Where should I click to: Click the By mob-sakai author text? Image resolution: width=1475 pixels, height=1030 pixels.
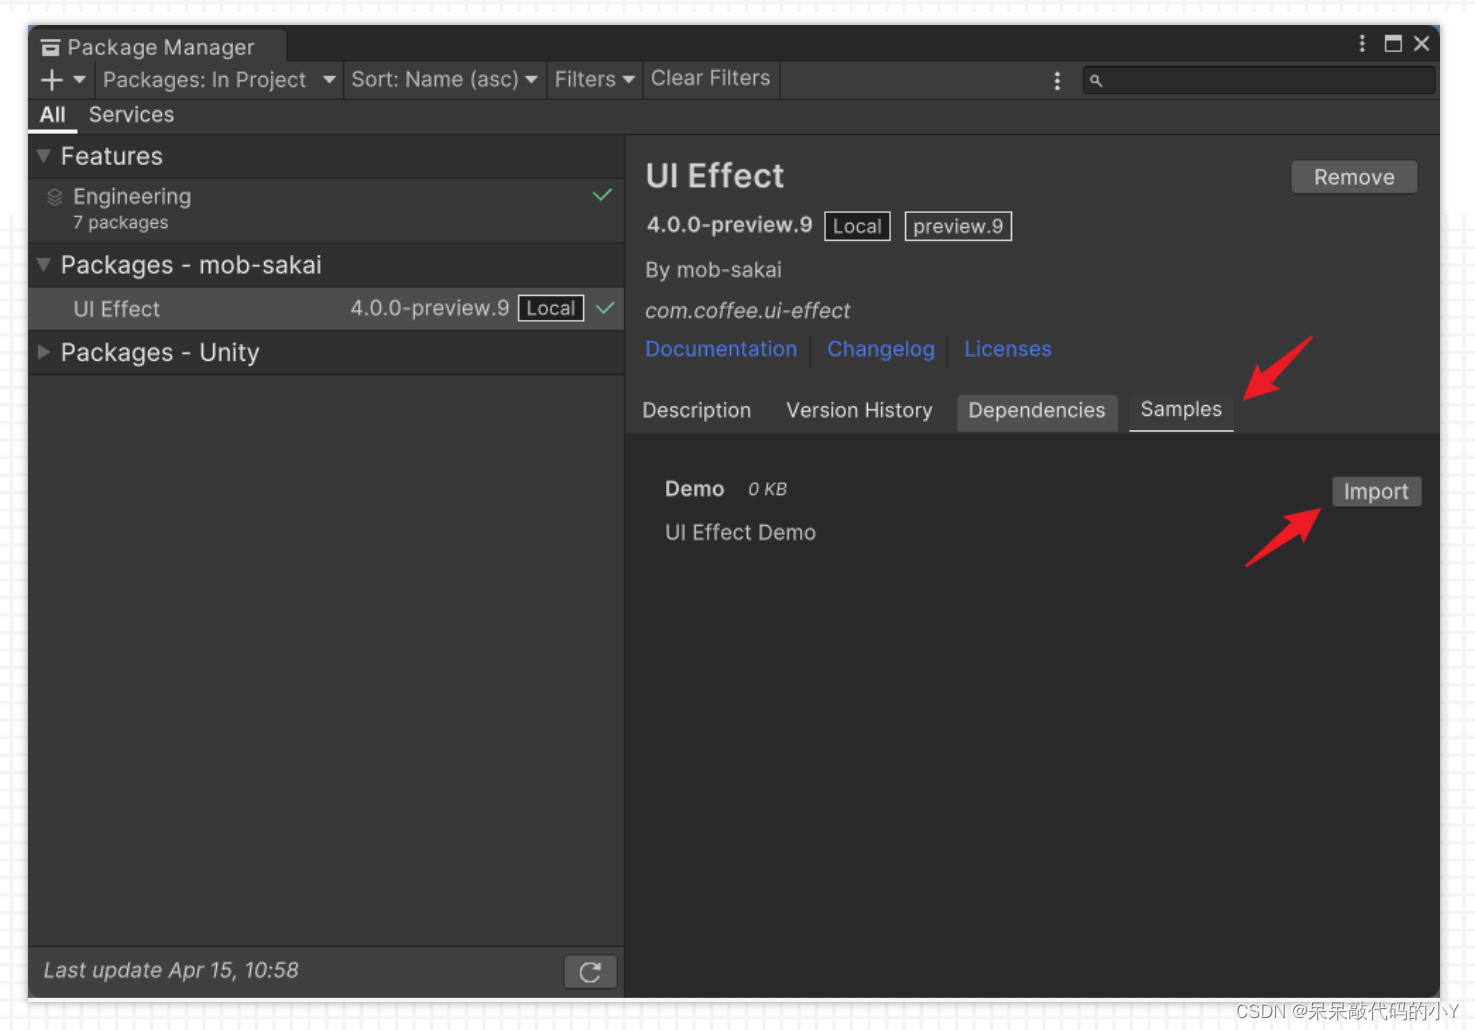click(x=714, y=270)
